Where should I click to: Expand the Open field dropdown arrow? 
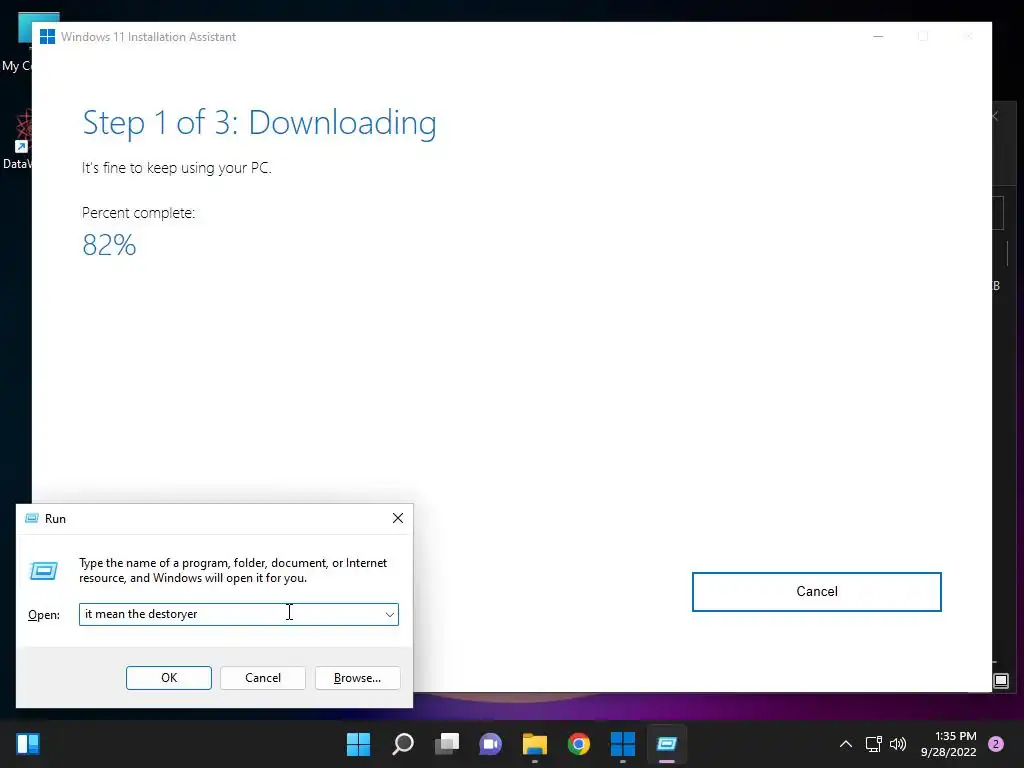pyautogui.click(x=389, y=615)
